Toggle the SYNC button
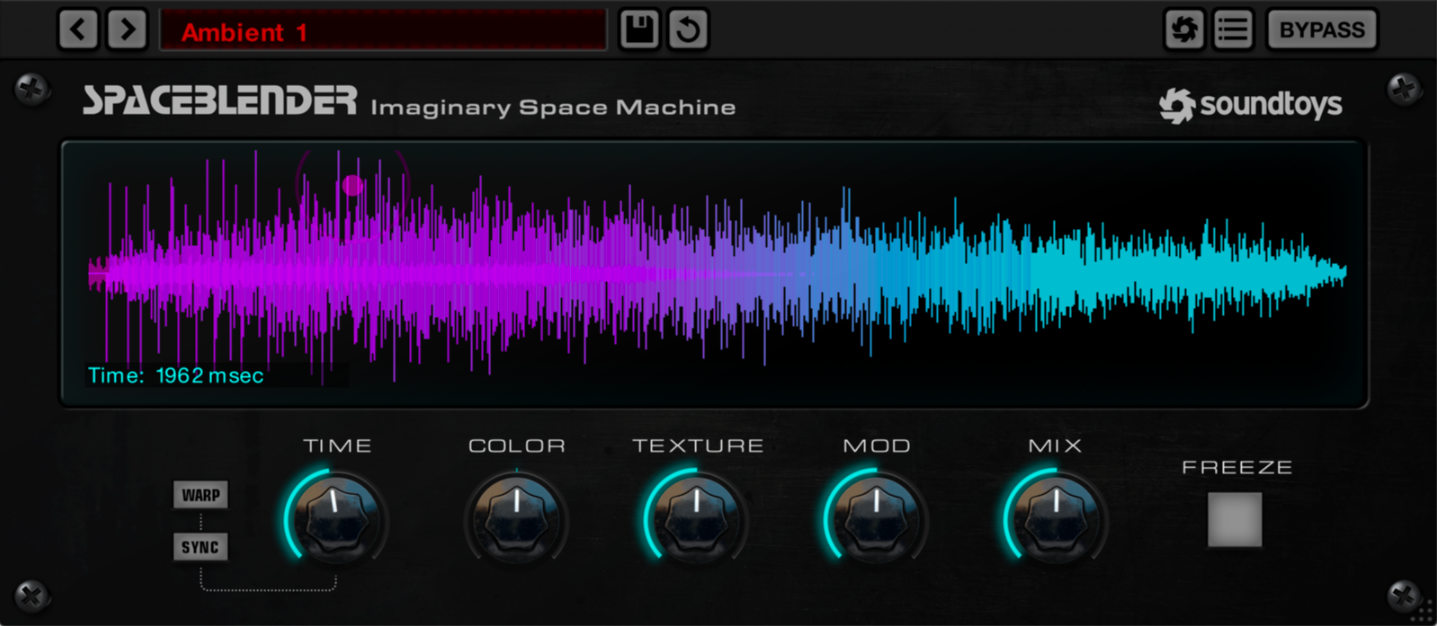The width and height of the screenshot is (1437, 626). pyautogui.click(x=200, y=548)
